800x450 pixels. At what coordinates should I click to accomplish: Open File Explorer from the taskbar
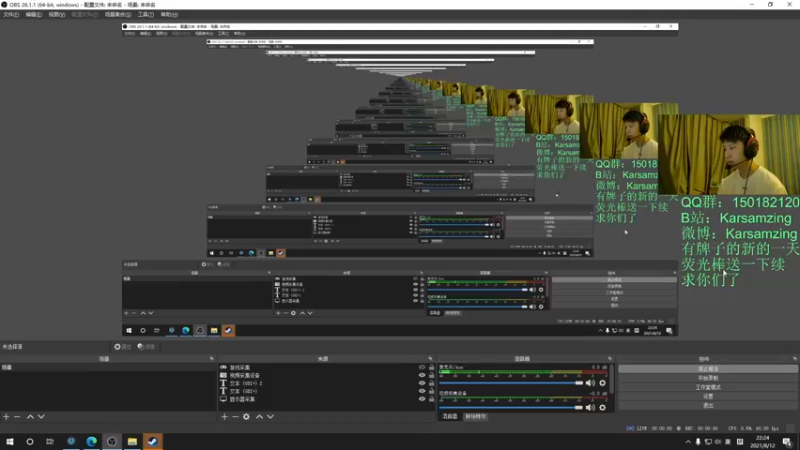[132, 441]
